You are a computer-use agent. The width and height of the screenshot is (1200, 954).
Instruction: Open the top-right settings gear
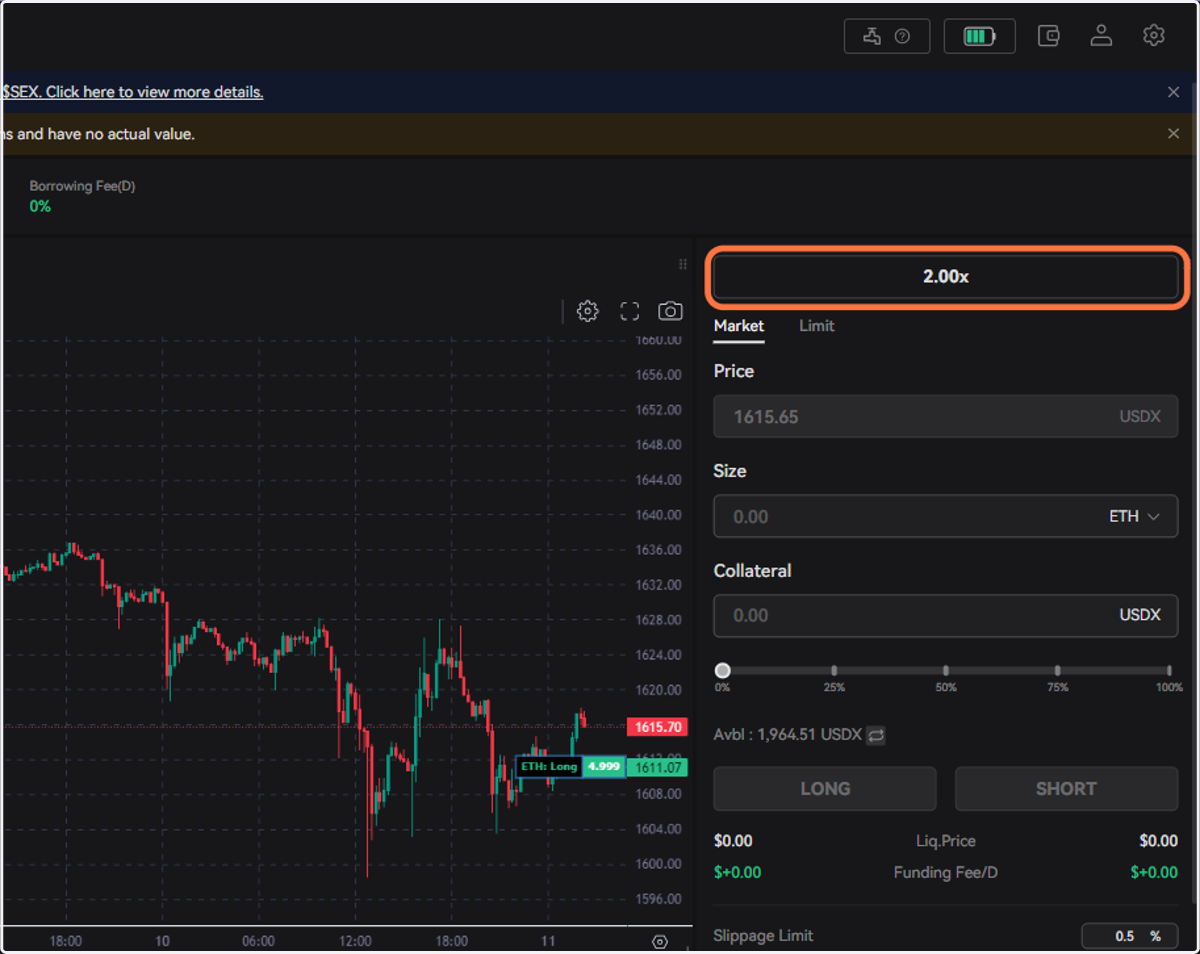point(1153,36)
